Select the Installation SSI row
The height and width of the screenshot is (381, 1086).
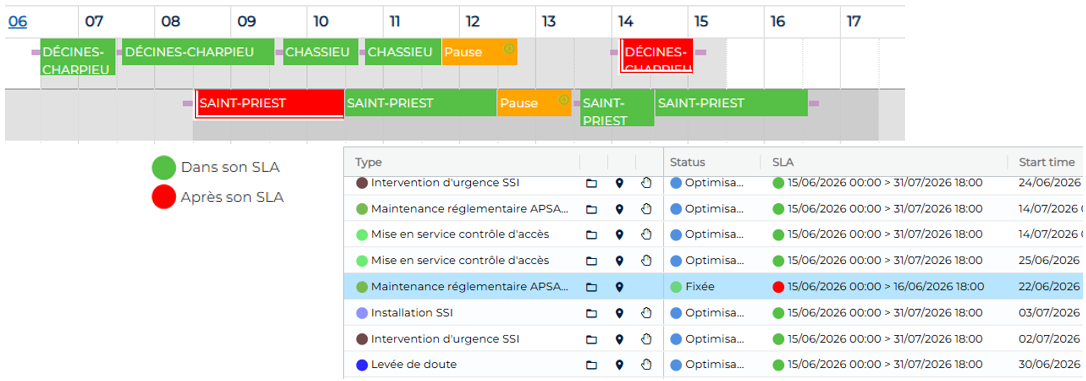[x=714, y=313]
